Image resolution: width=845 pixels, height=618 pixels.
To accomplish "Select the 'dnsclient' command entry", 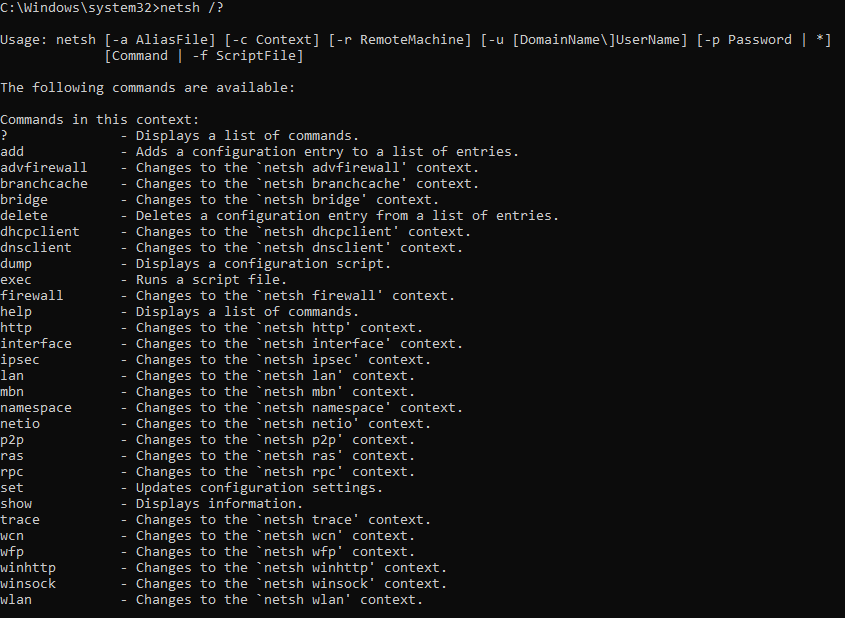I will coord(36,248).
